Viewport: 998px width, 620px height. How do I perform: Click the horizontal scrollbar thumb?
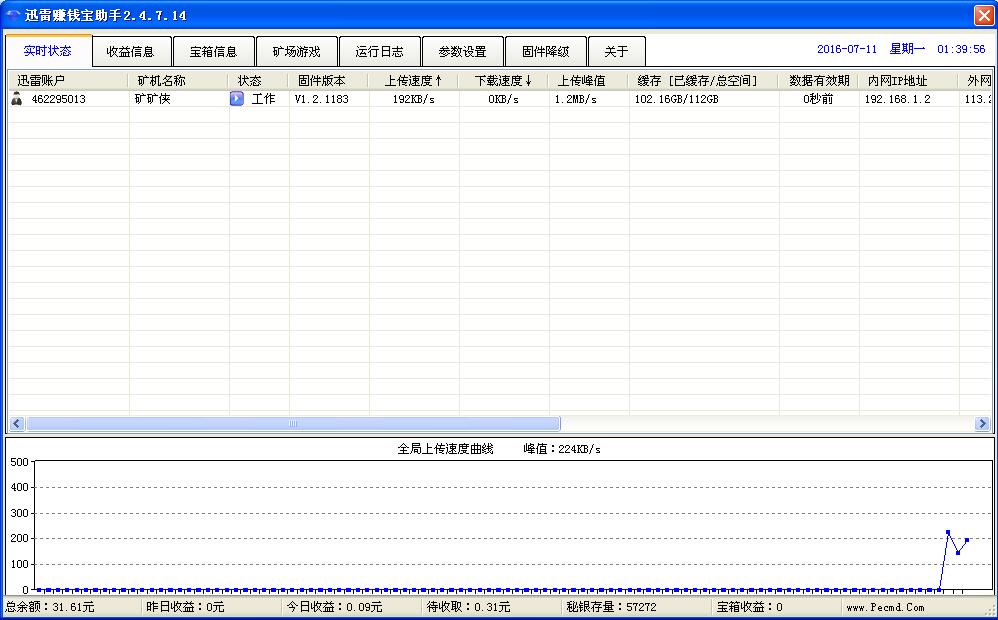[x=293, y=423]
